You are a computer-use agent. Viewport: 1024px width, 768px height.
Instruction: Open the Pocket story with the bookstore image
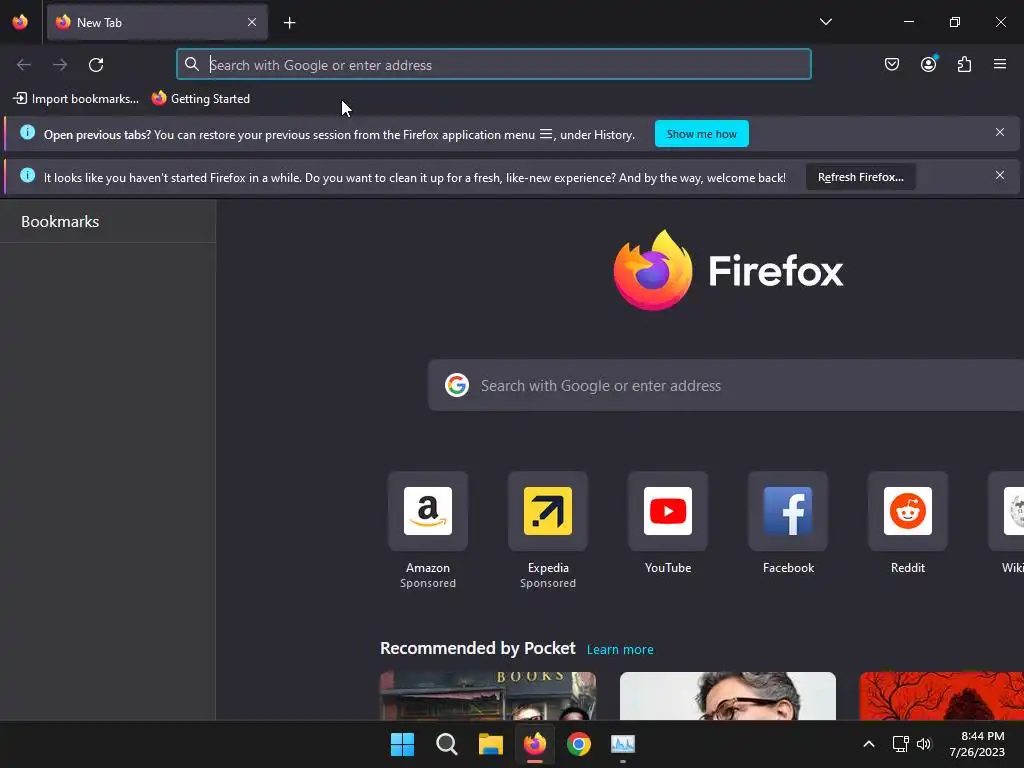[x=488, y=696]
